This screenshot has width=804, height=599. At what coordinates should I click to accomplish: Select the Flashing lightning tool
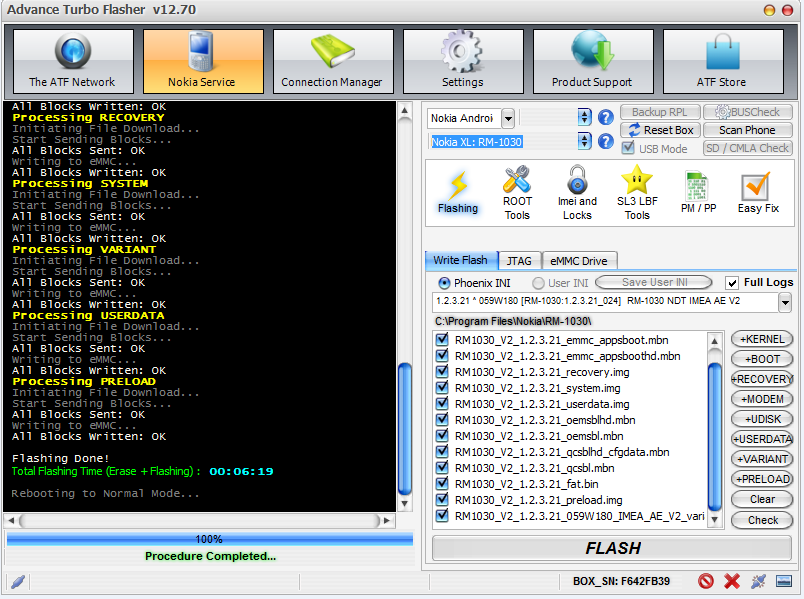point(458,193)
